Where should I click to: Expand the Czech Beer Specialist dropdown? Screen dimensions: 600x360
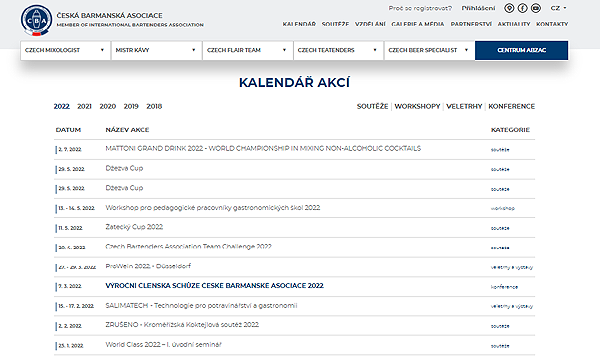tap(429, 50)
